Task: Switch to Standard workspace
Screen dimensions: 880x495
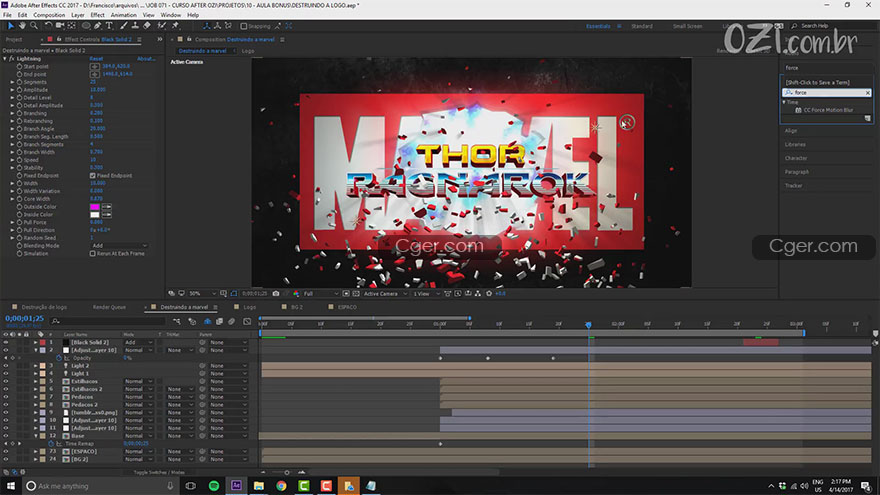Action: (641, 26)
